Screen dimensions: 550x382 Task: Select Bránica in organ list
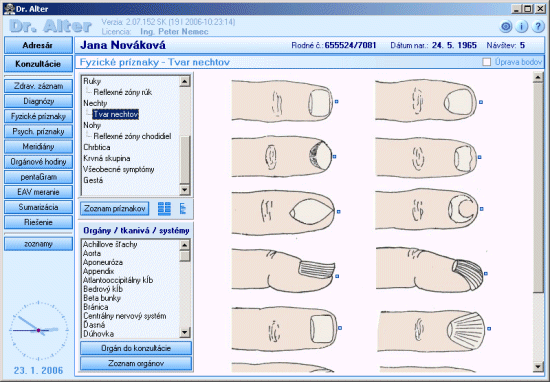coord(96,307)
